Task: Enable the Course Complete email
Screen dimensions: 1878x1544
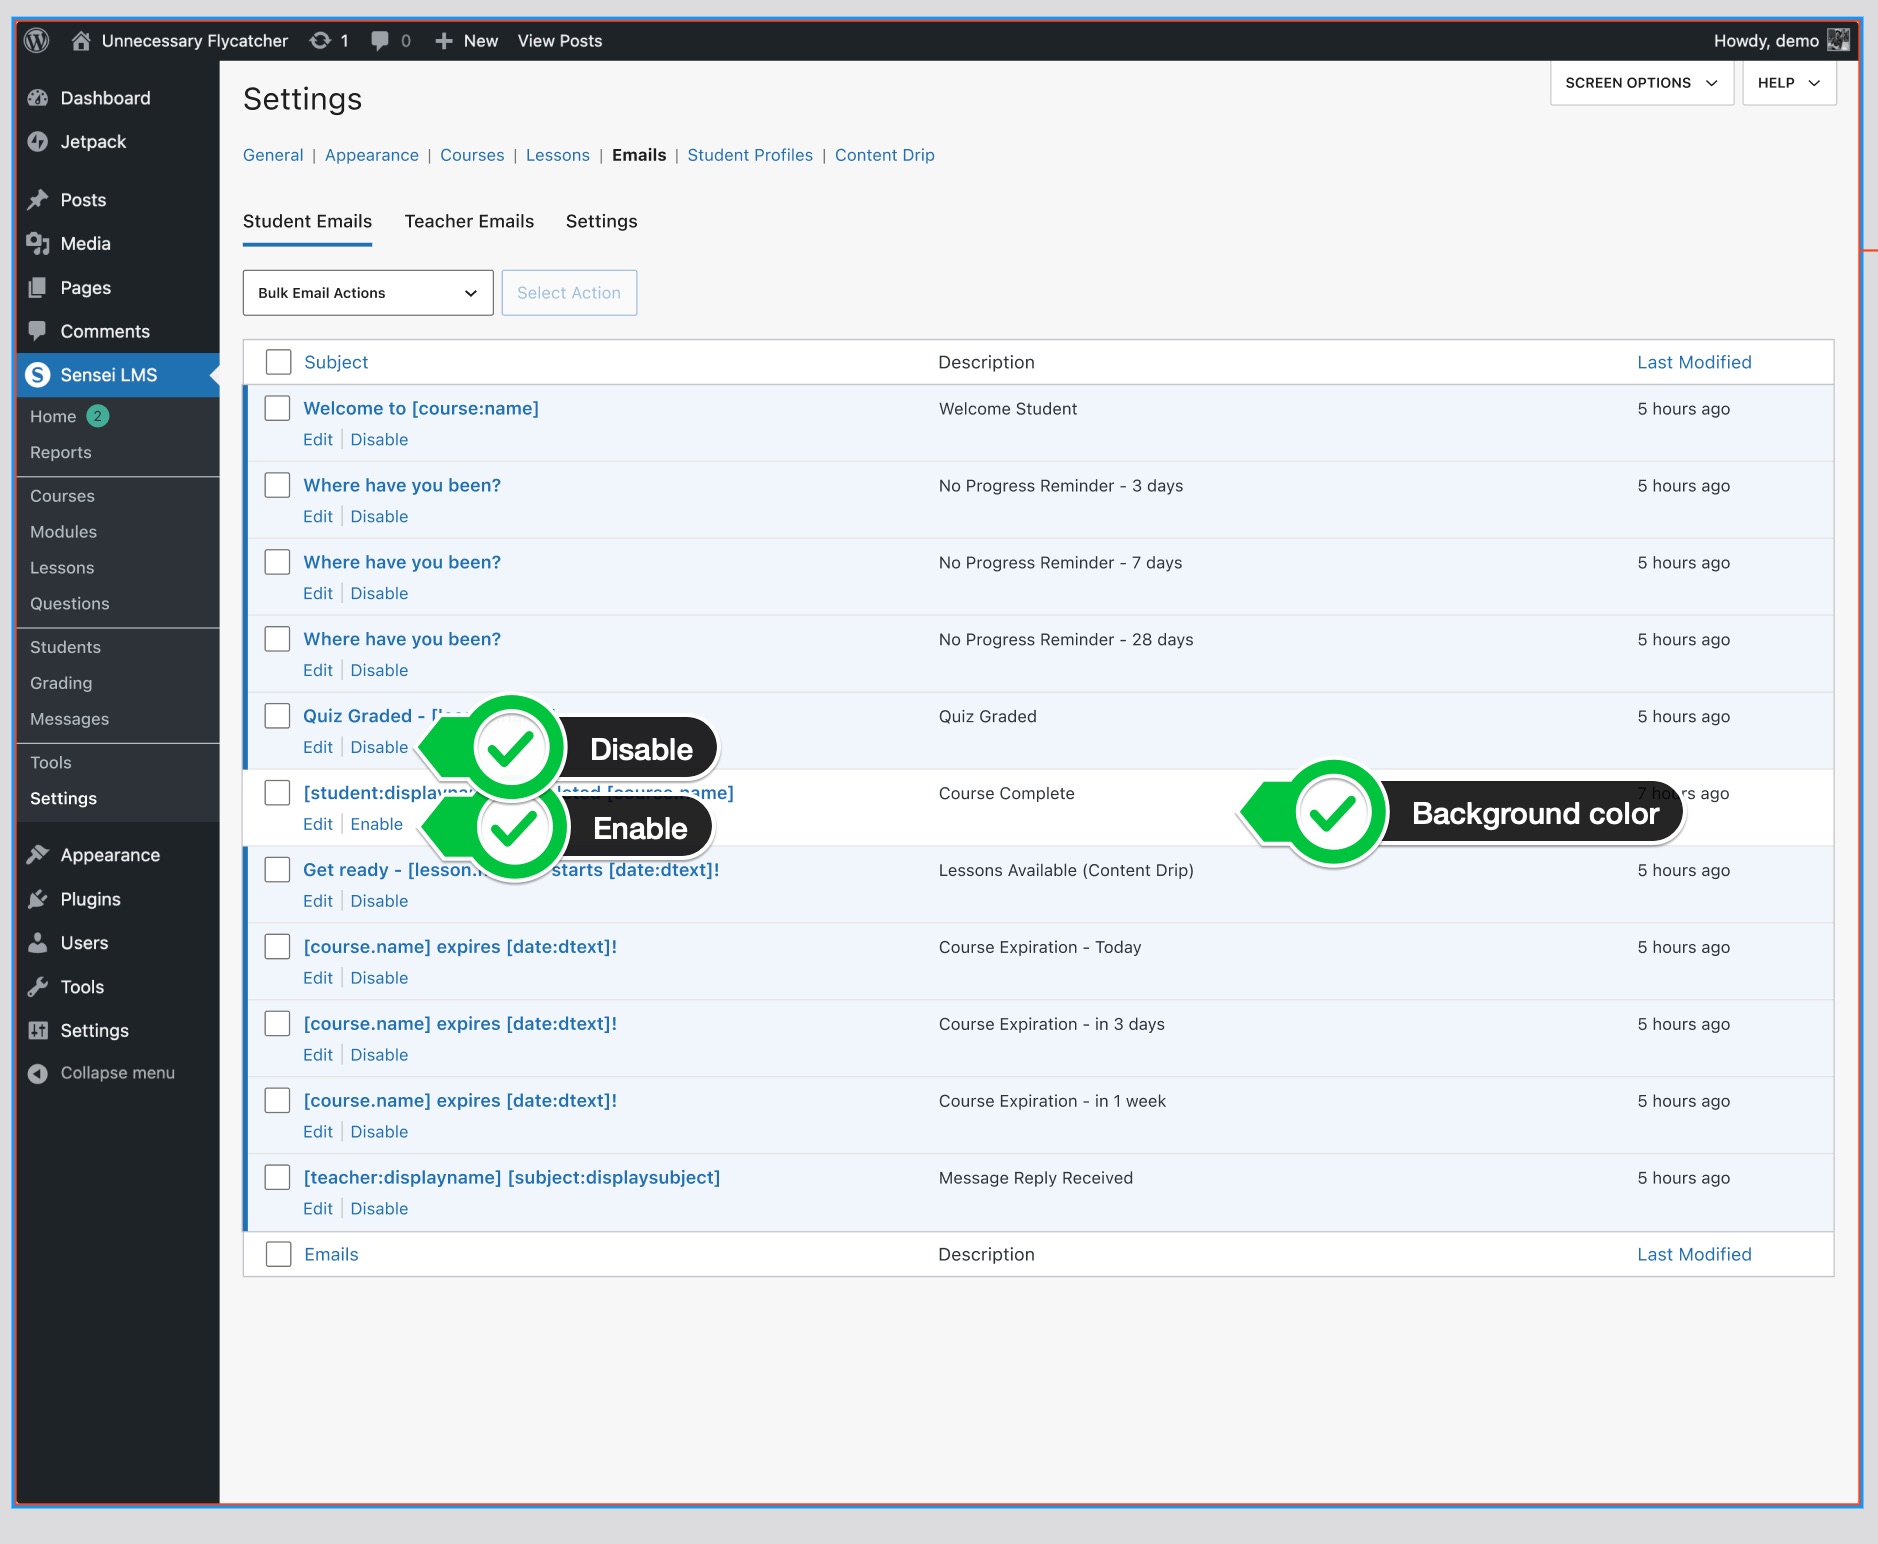Action: coord(377,824)
